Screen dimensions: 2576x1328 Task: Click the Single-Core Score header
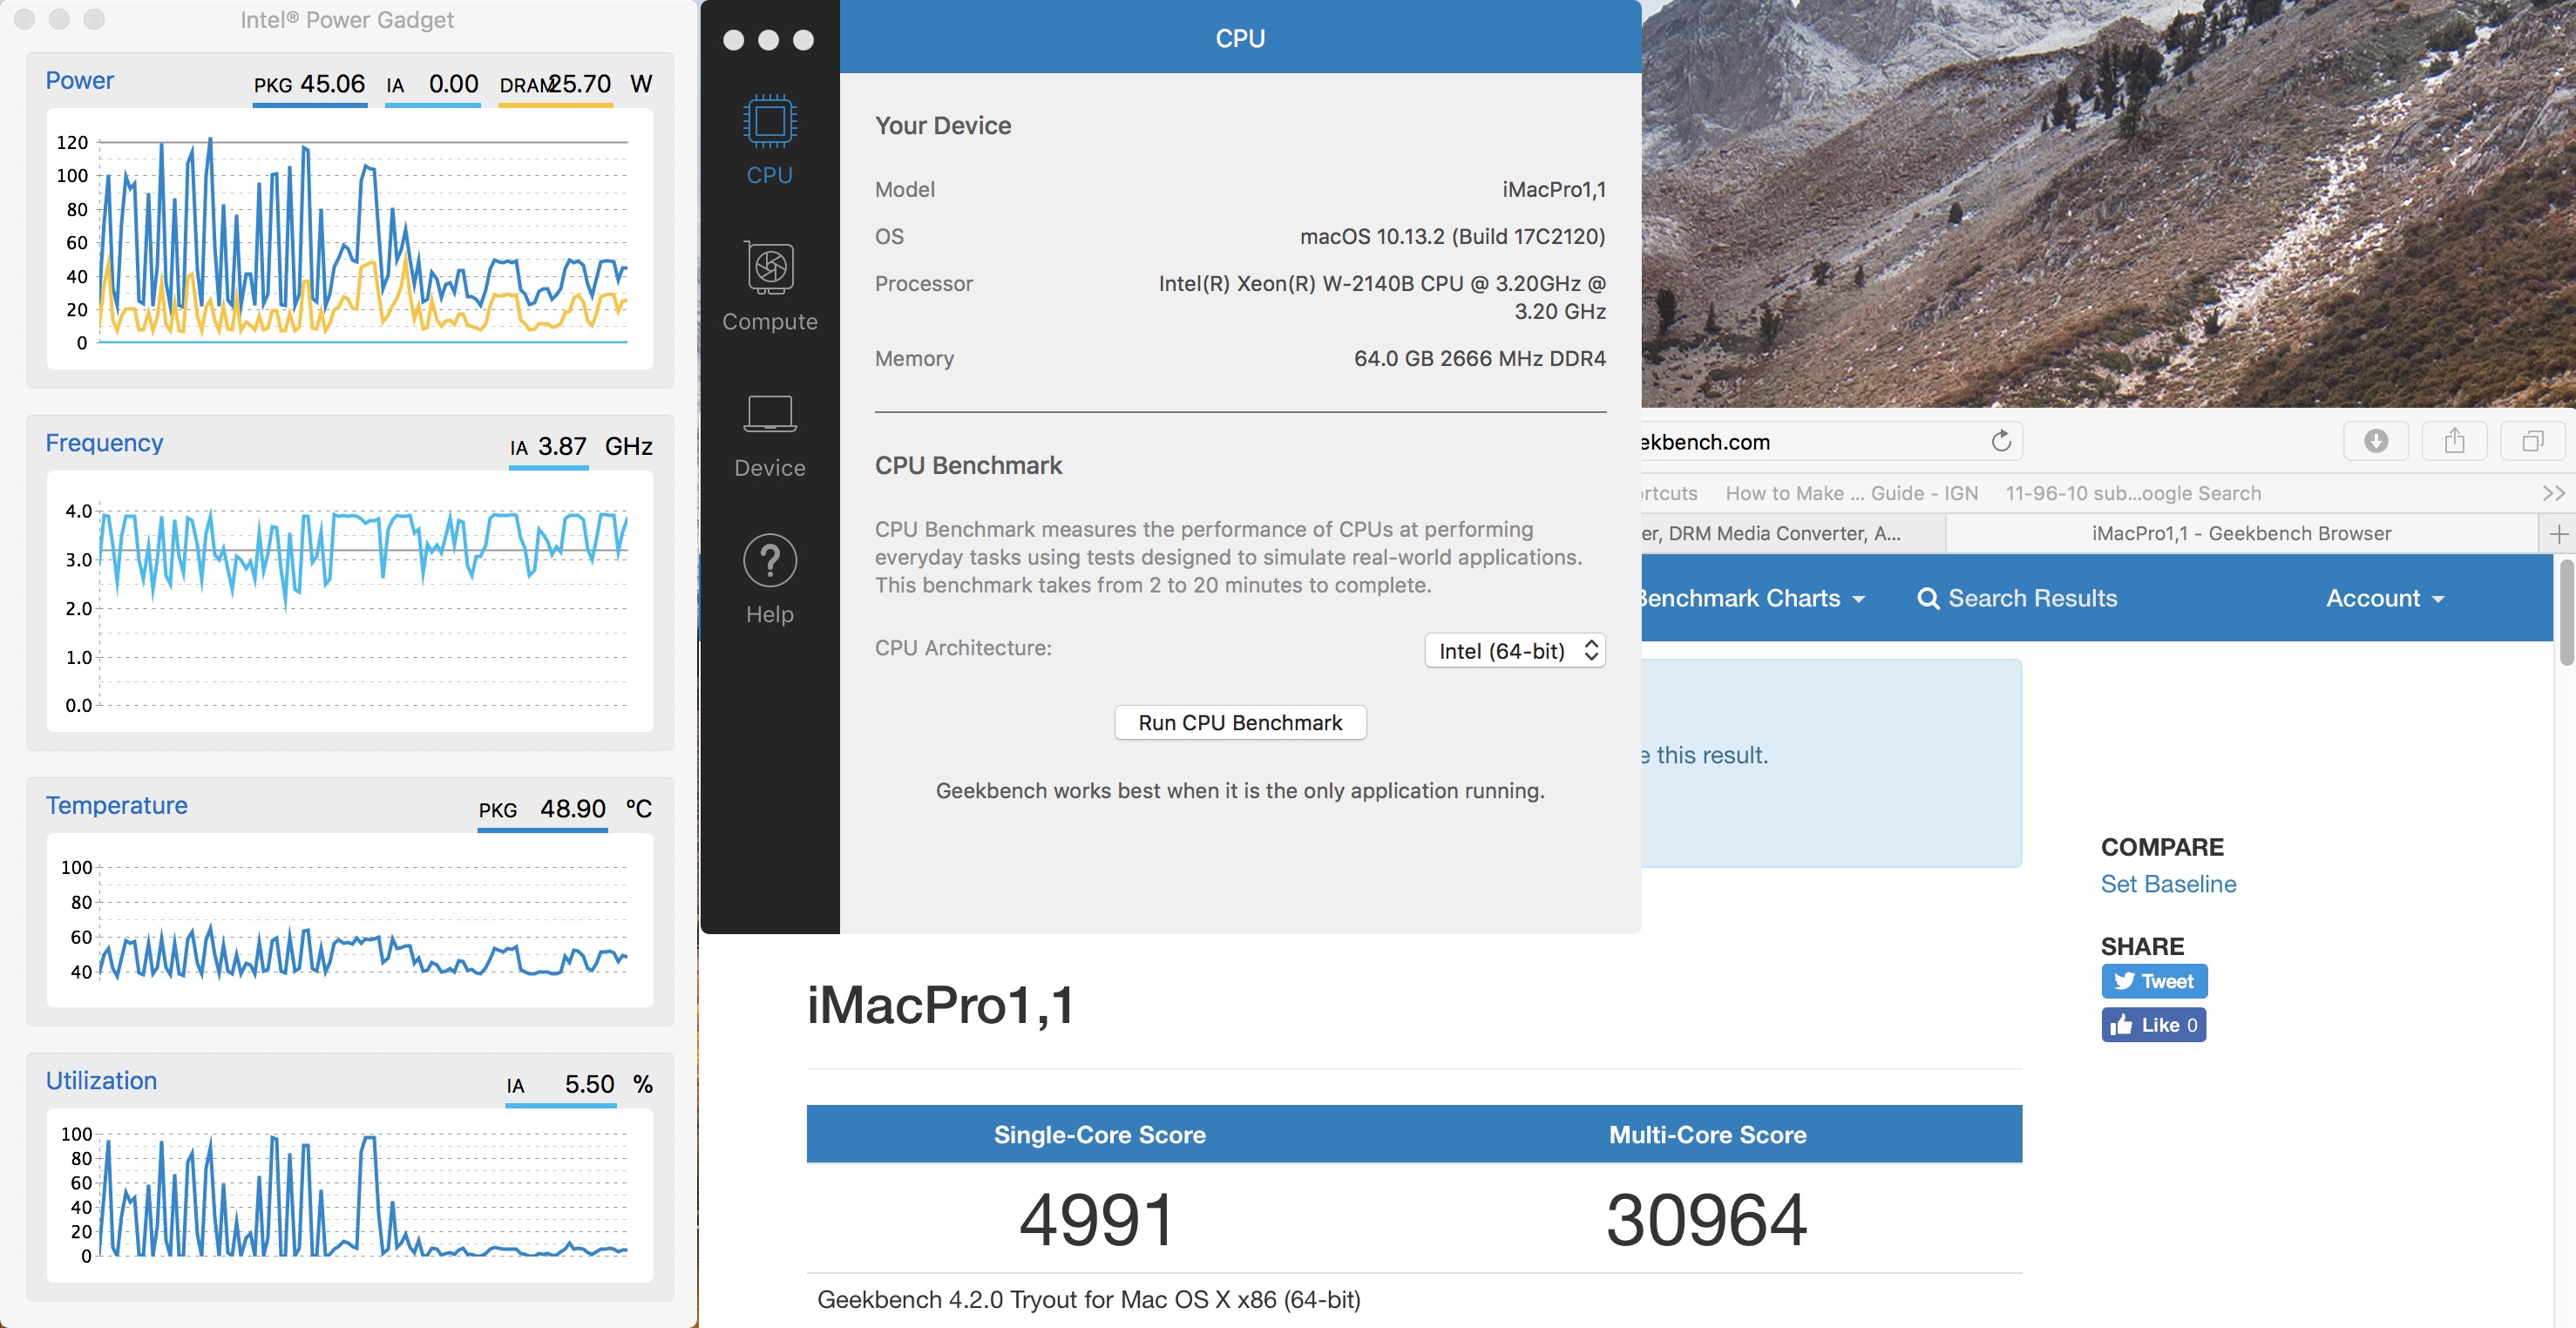1099,1134
